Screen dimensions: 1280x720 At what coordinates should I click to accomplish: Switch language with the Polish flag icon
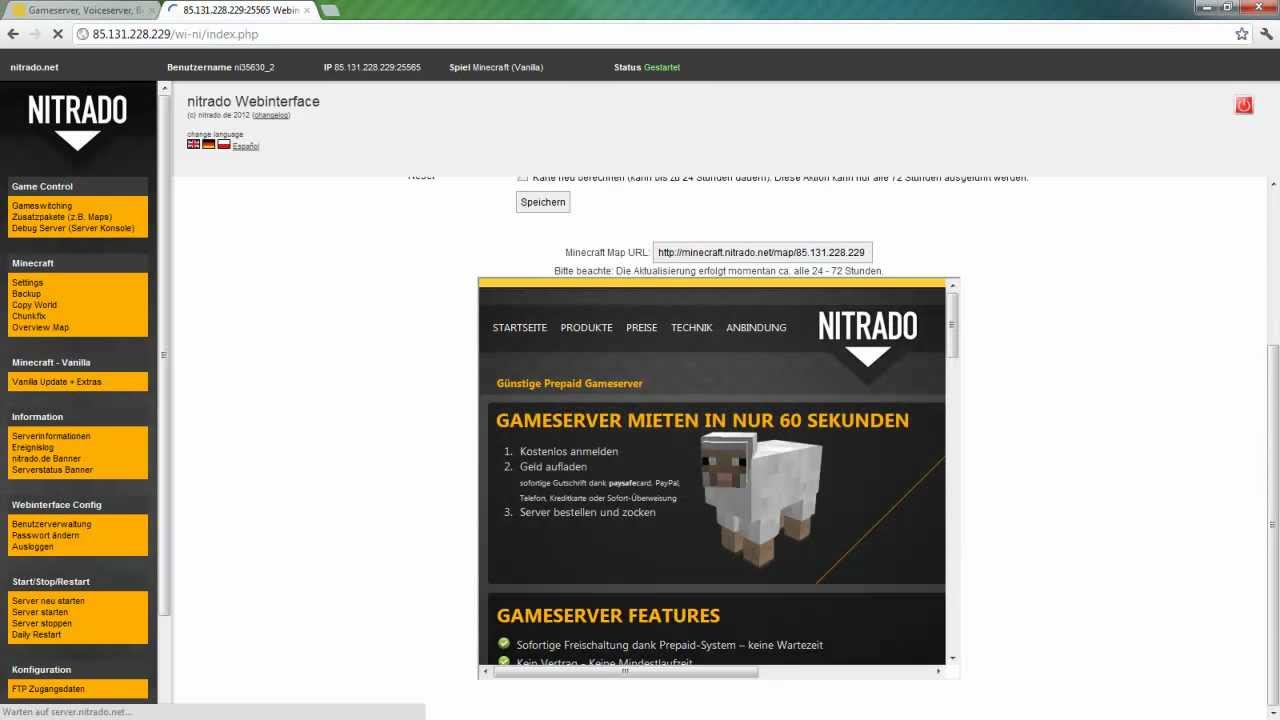[224, 144]
